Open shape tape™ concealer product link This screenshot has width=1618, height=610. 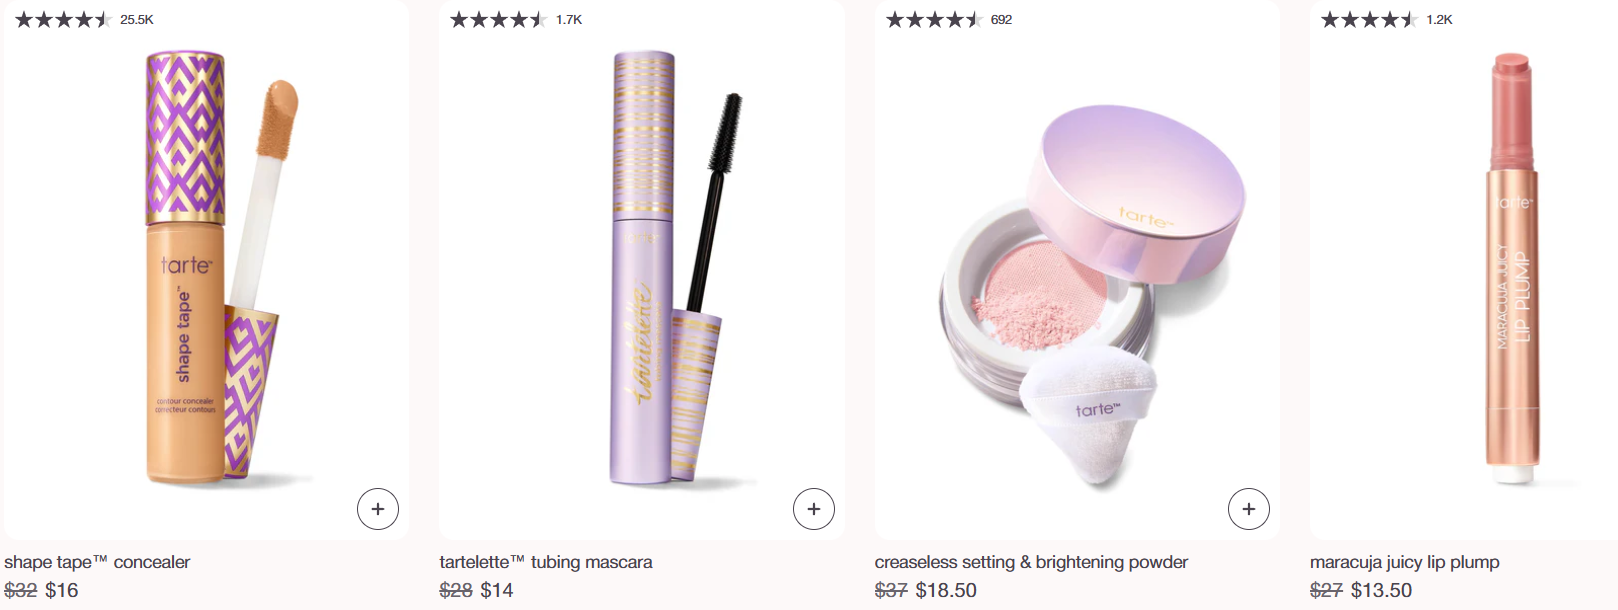coord(97,562)
